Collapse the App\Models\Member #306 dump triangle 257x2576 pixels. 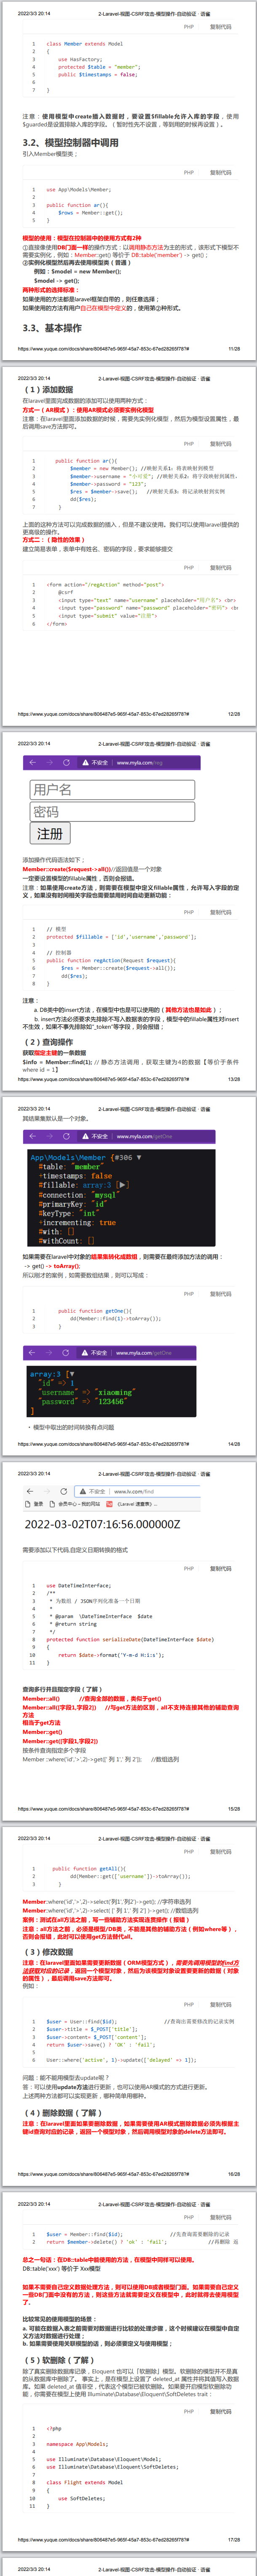point(139,1157)
